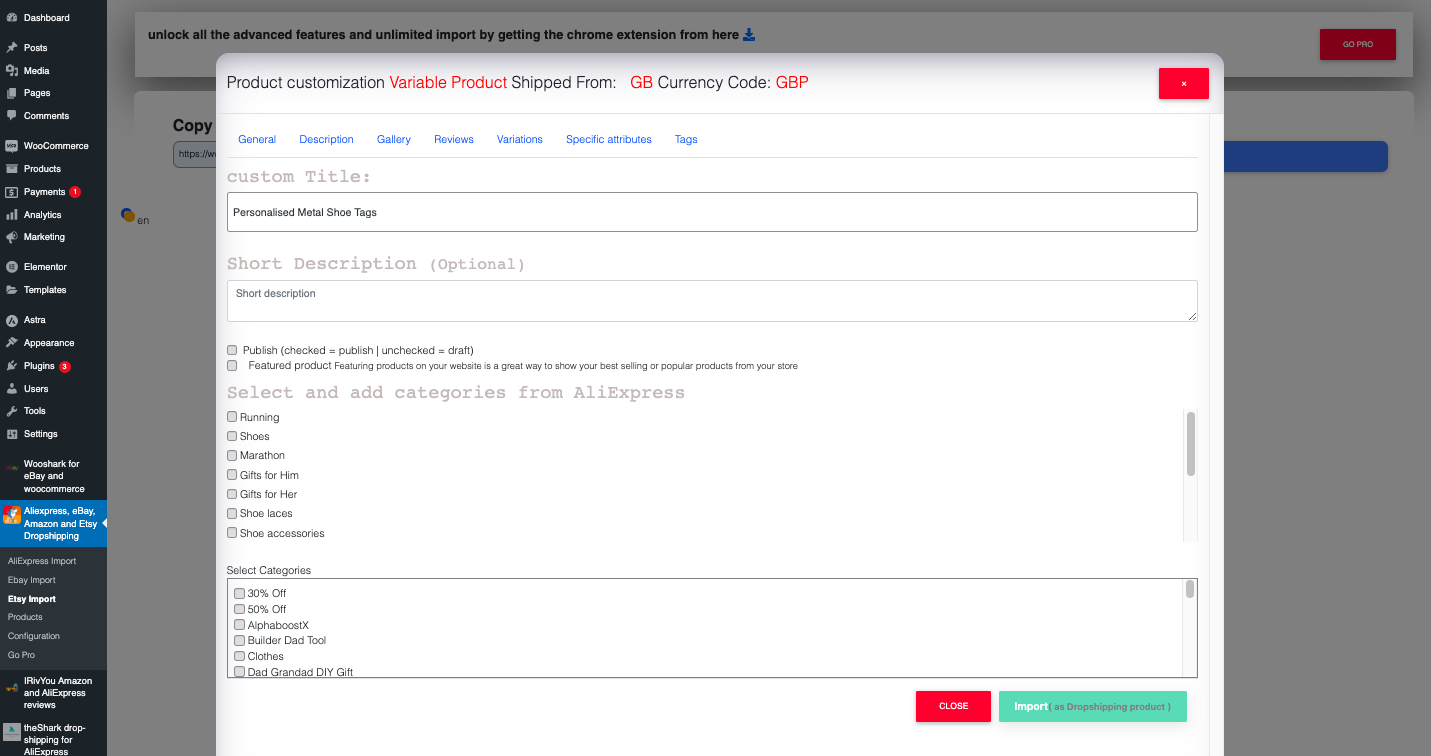Click the Etsy Import submenu item

pyautogui.click(x=32, y=599)
